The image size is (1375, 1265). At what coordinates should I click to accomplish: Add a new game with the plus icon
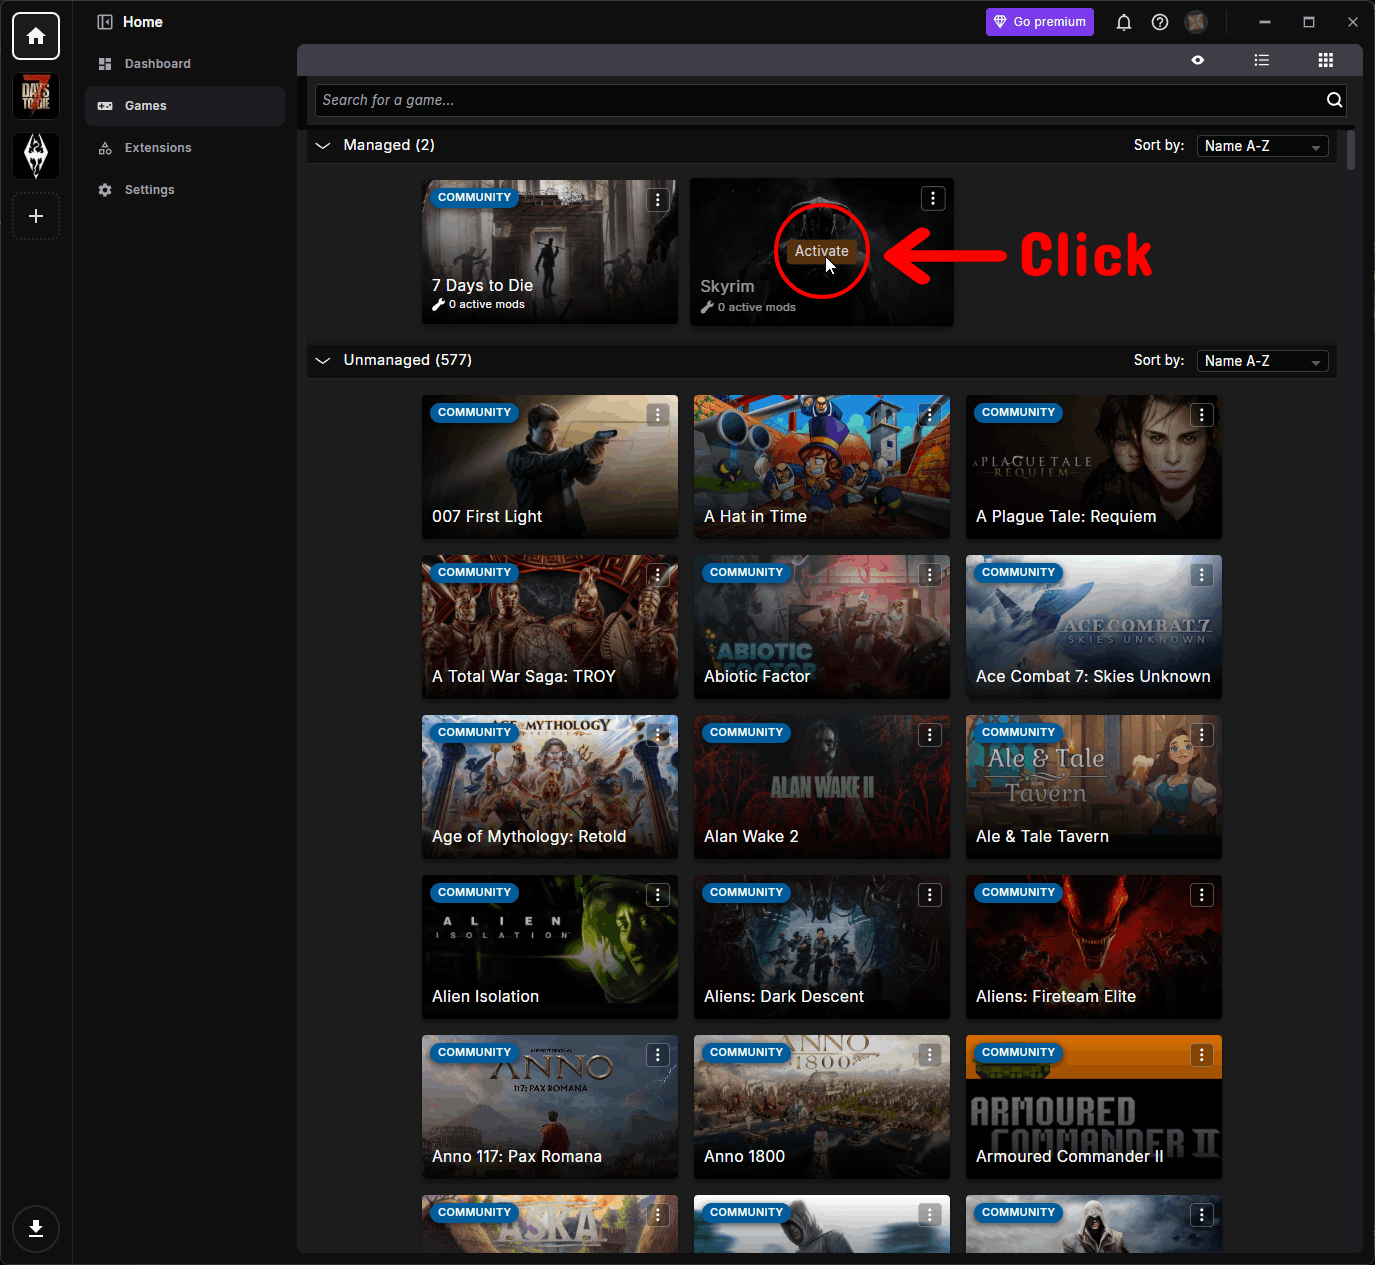coord(36,216)
